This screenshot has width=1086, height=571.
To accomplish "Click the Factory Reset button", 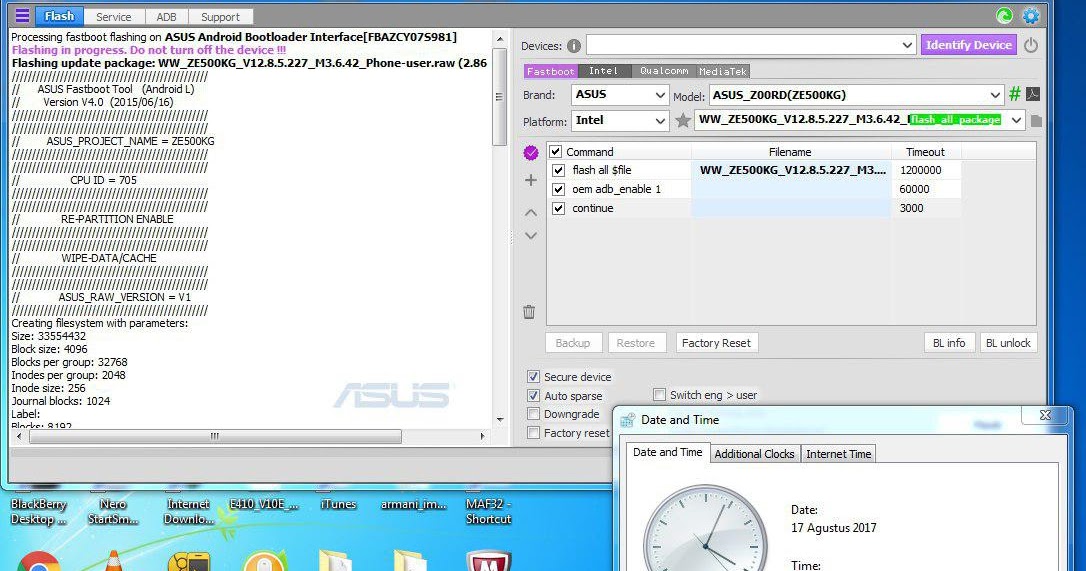I will point(716,343).
